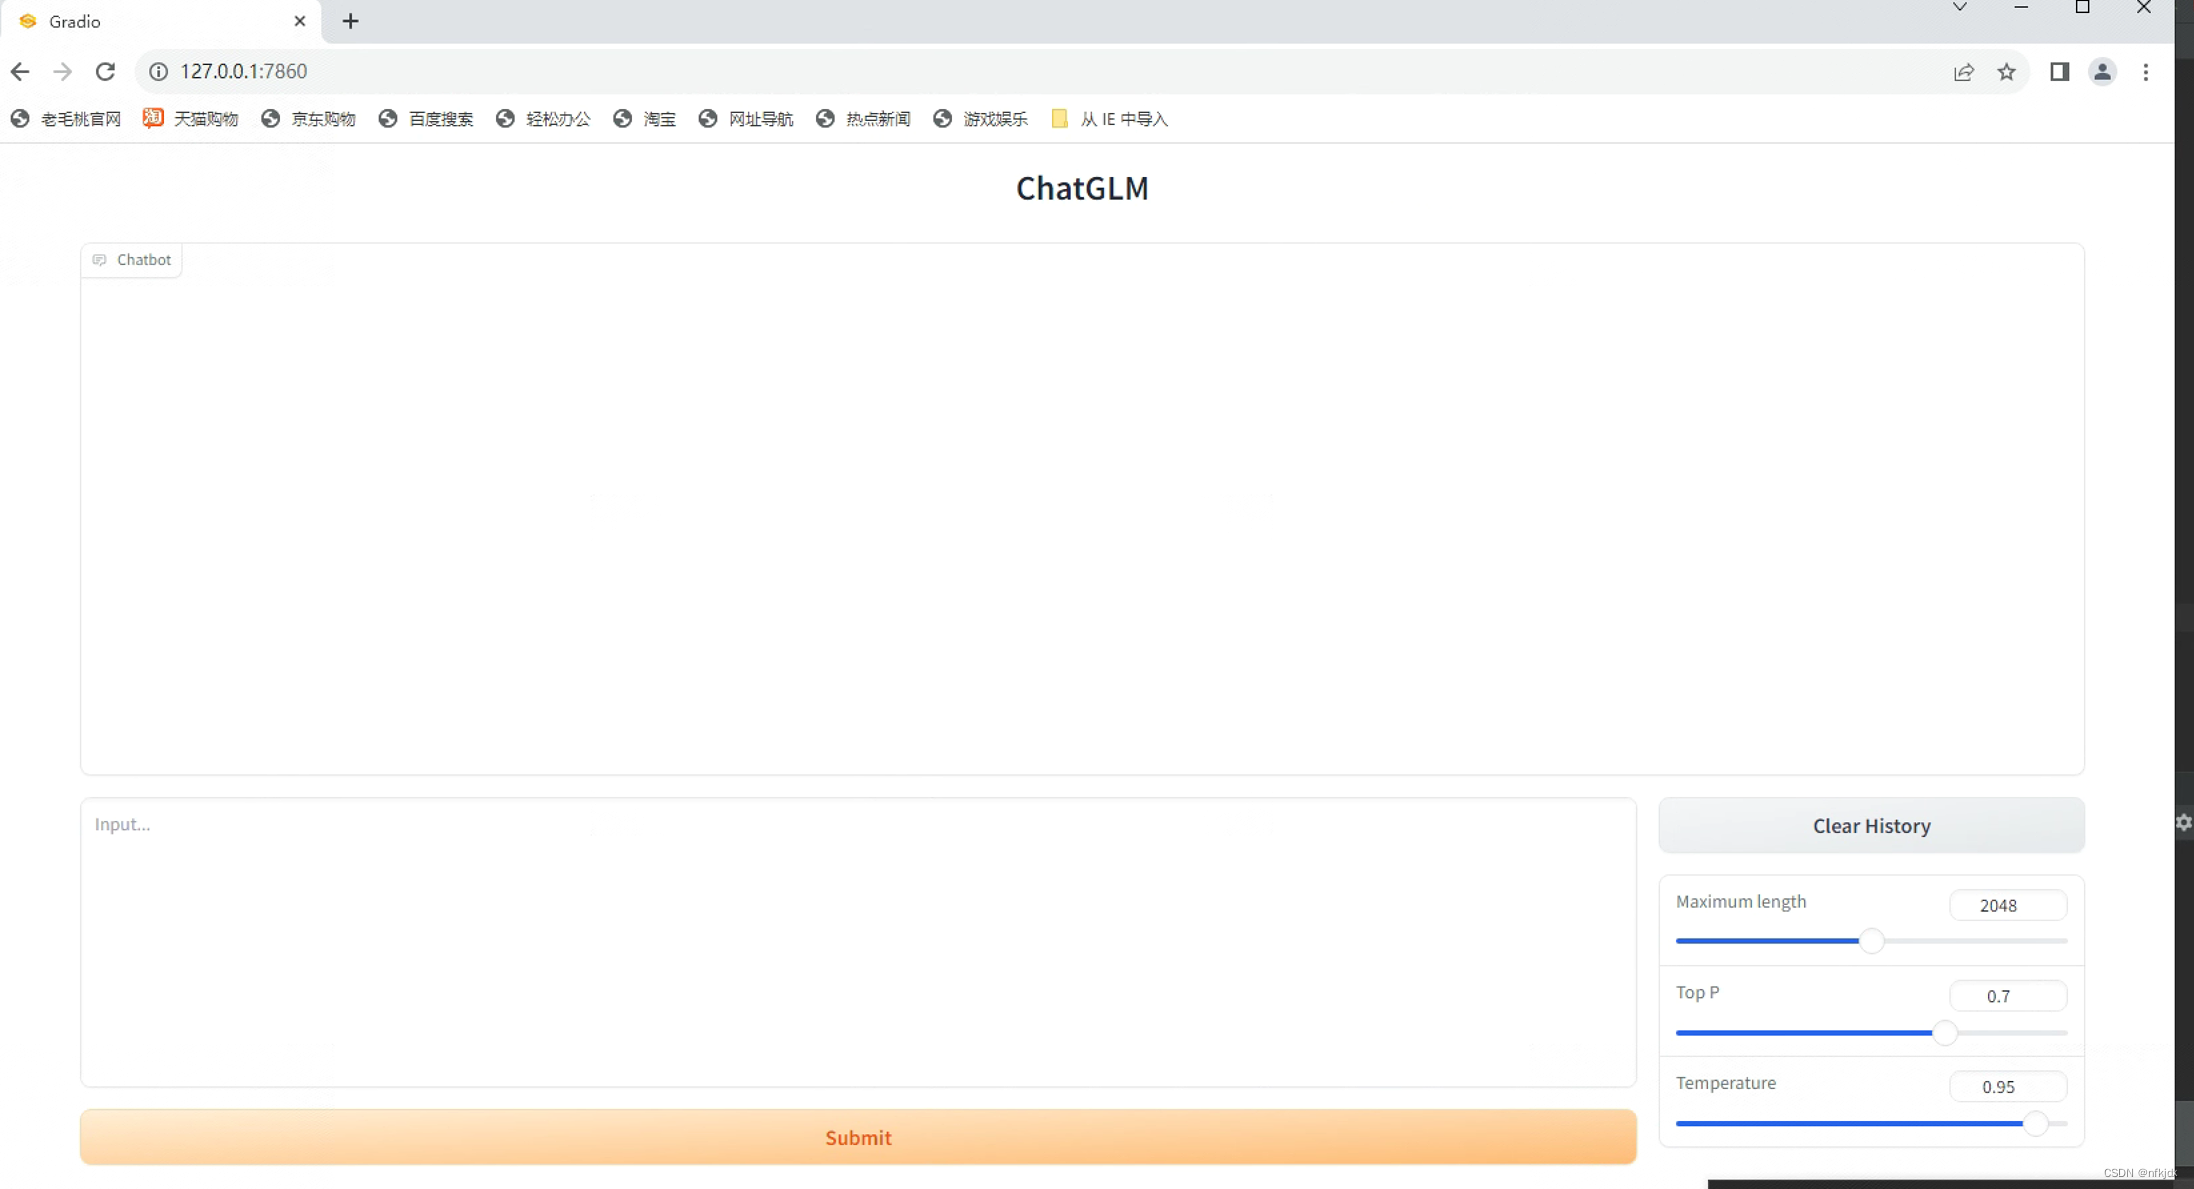Image resolution: width=2194 pixels, height=1189 pixels.
Task: Click the browser forward arrow
Action: point(62,71)
